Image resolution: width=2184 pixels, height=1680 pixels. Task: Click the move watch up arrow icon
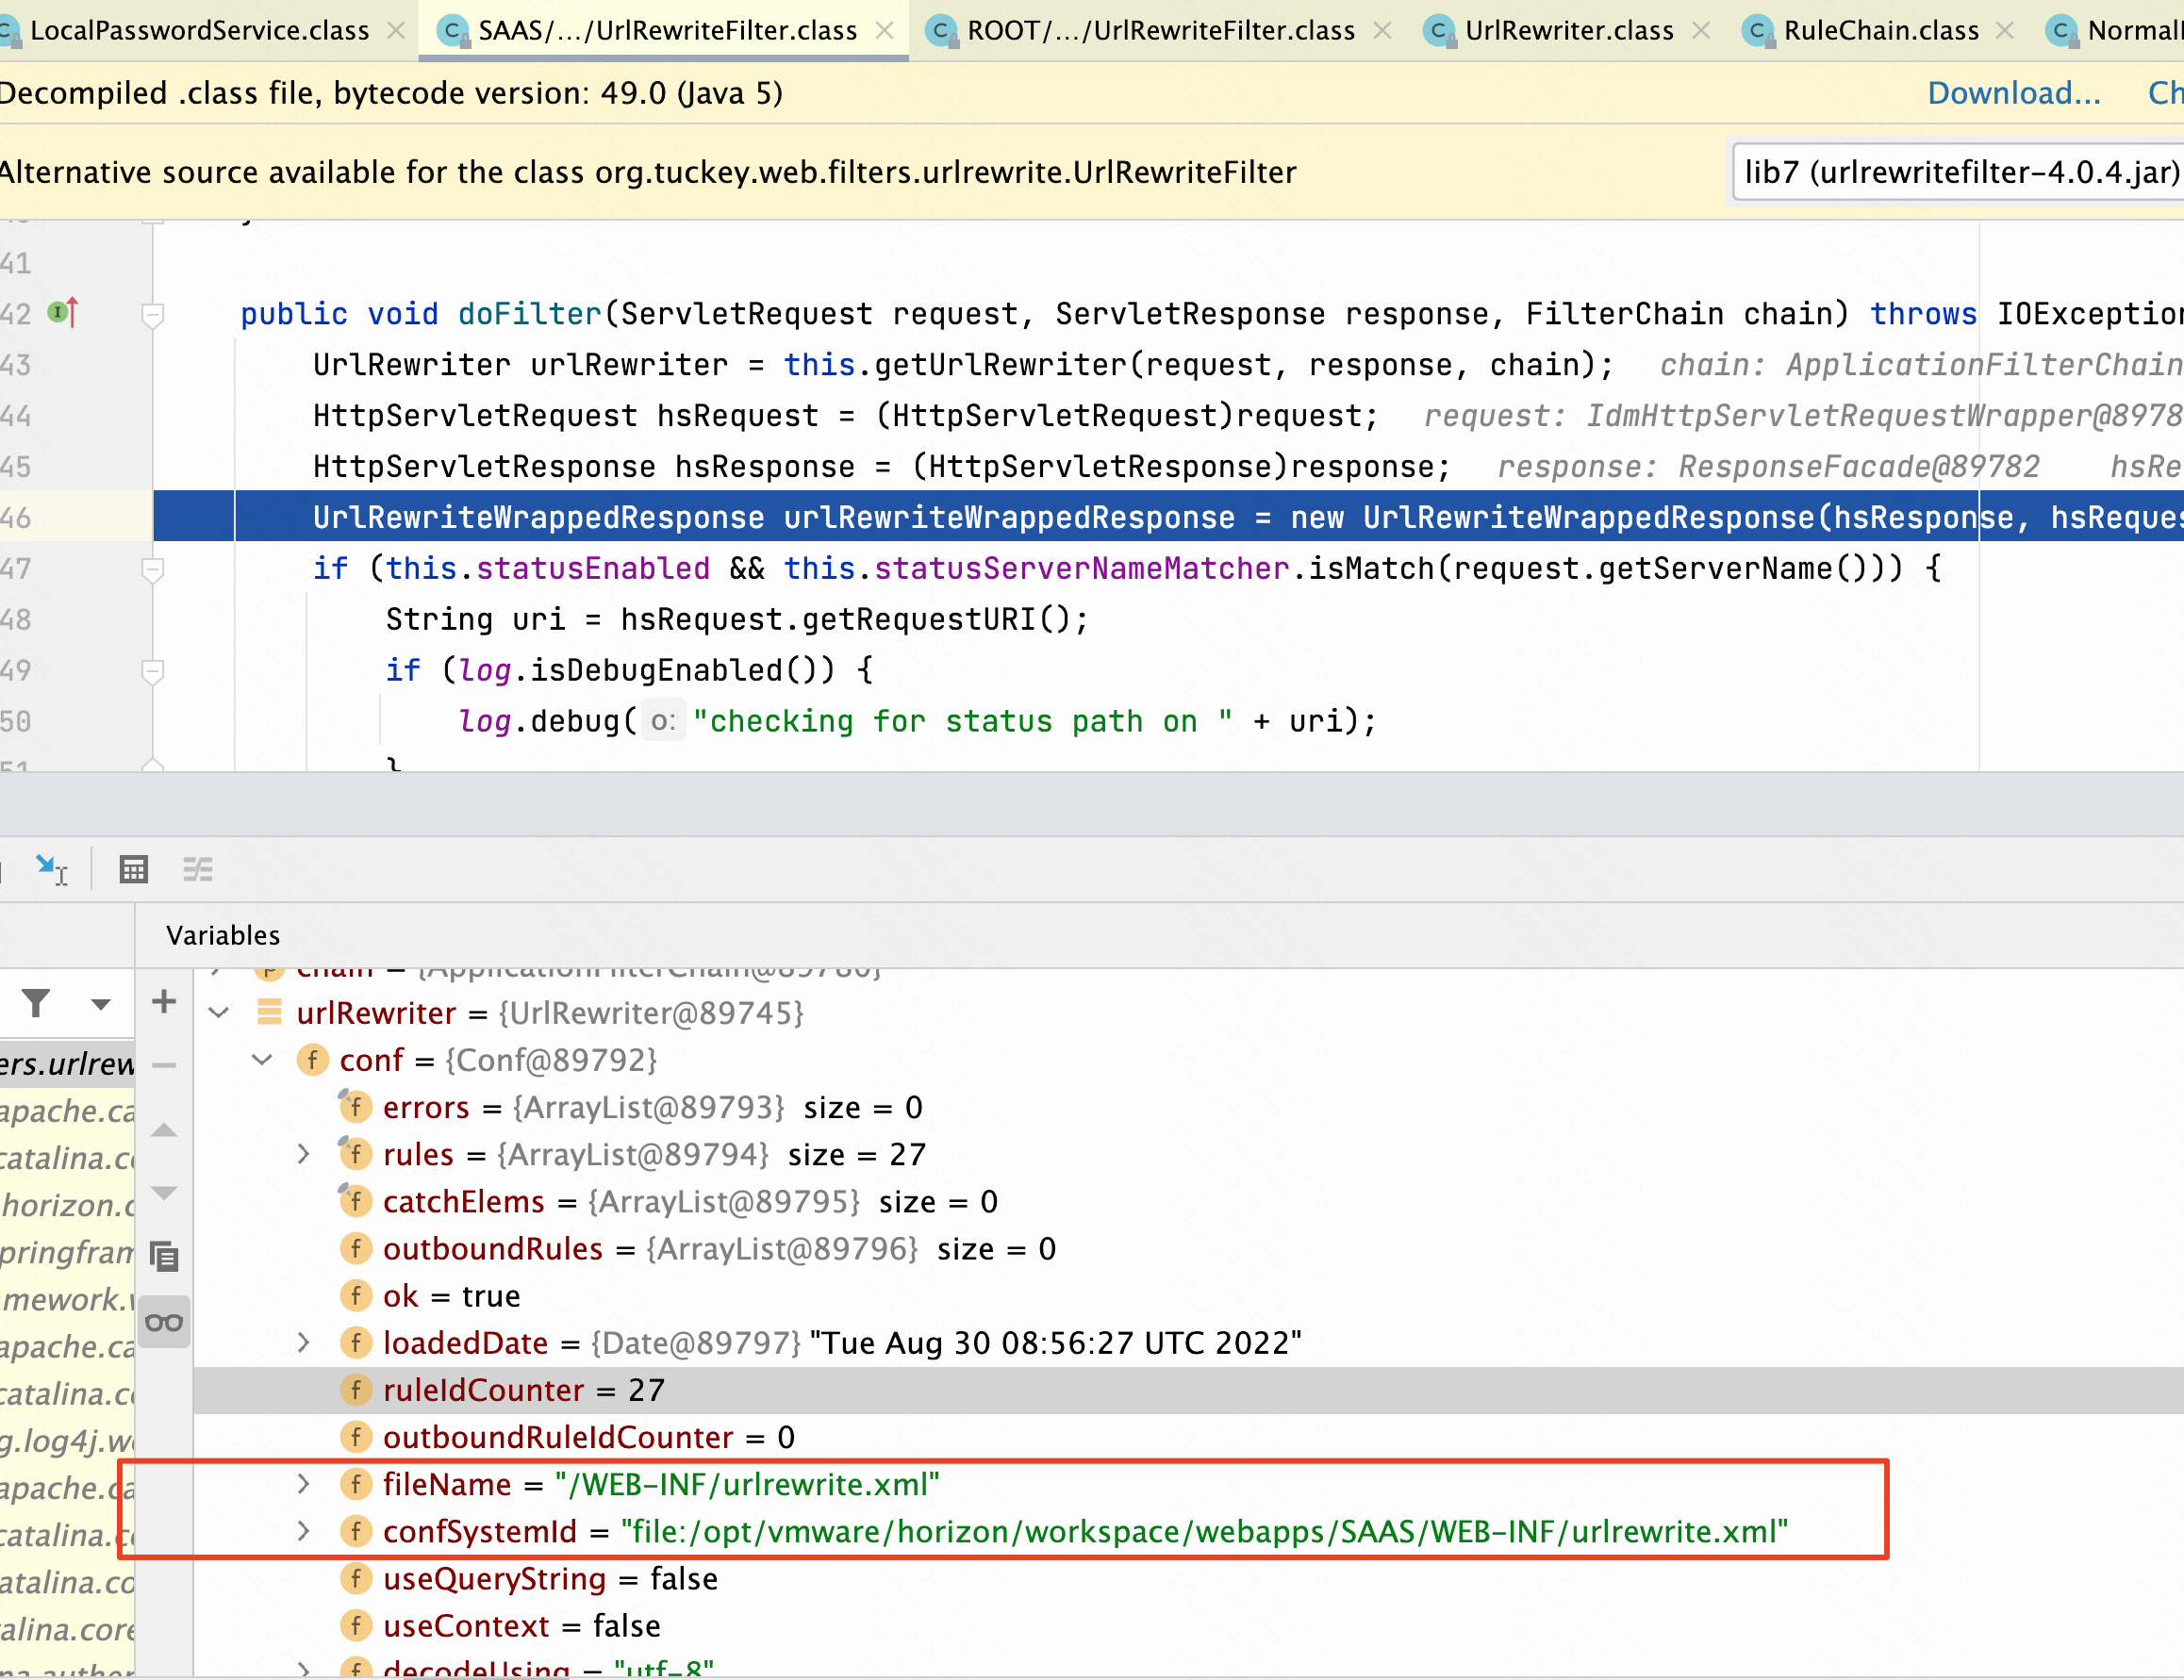[164, 1130]
